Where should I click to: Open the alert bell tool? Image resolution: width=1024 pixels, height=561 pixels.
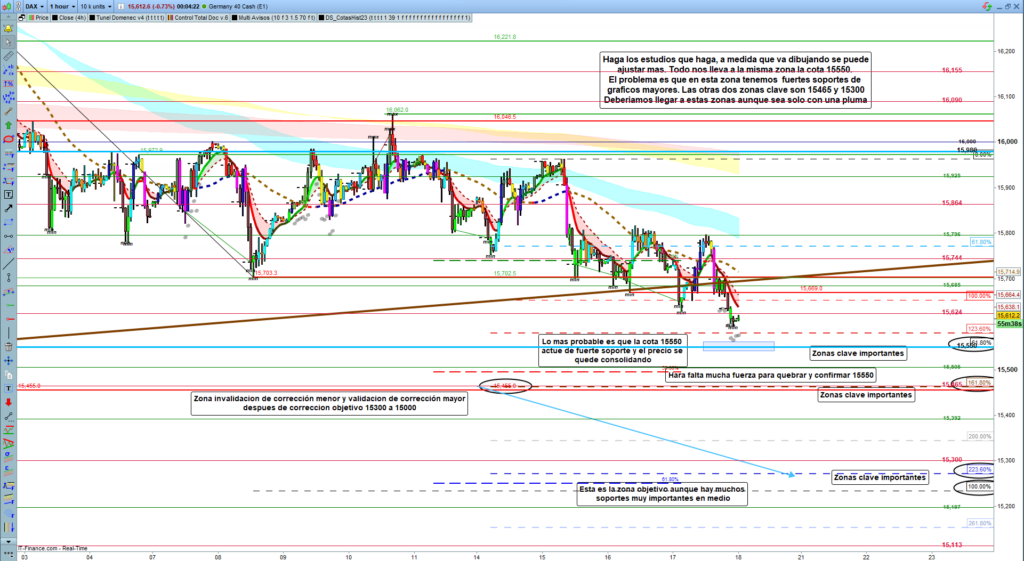pos(9,29)
